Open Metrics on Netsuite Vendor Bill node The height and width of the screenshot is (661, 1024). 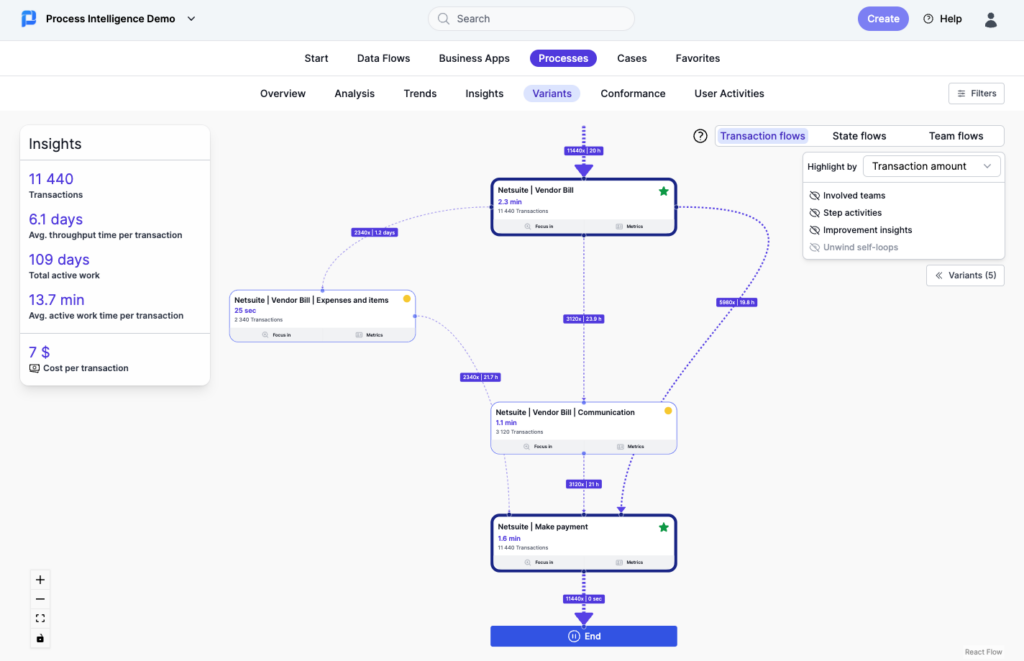click(x=629, y=226)
